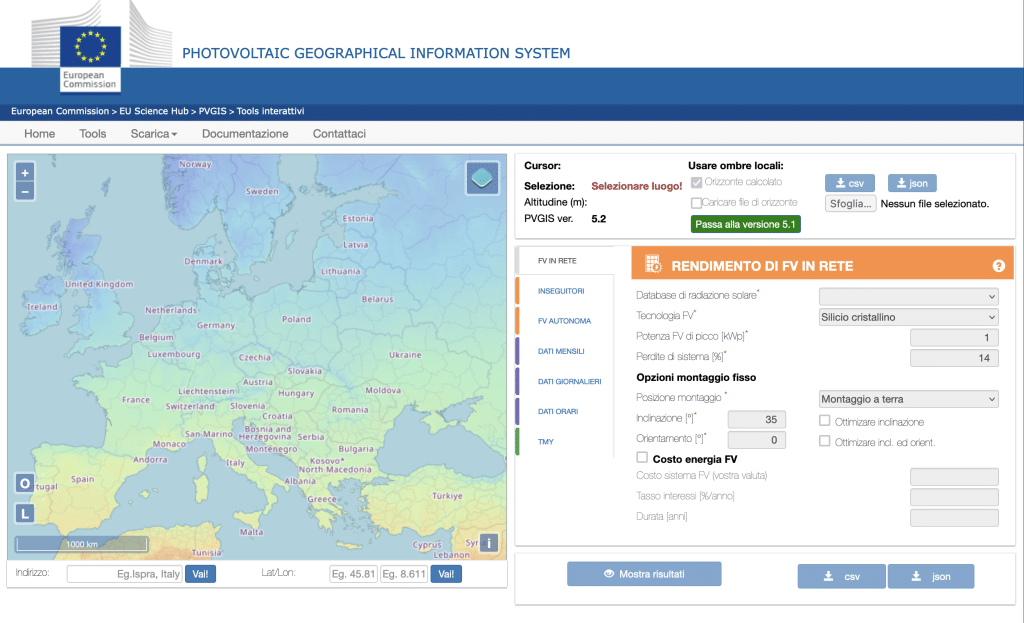Screen dimensions: 1024x623
Task: Open the Tools menu item
Action: coord(93,134)
